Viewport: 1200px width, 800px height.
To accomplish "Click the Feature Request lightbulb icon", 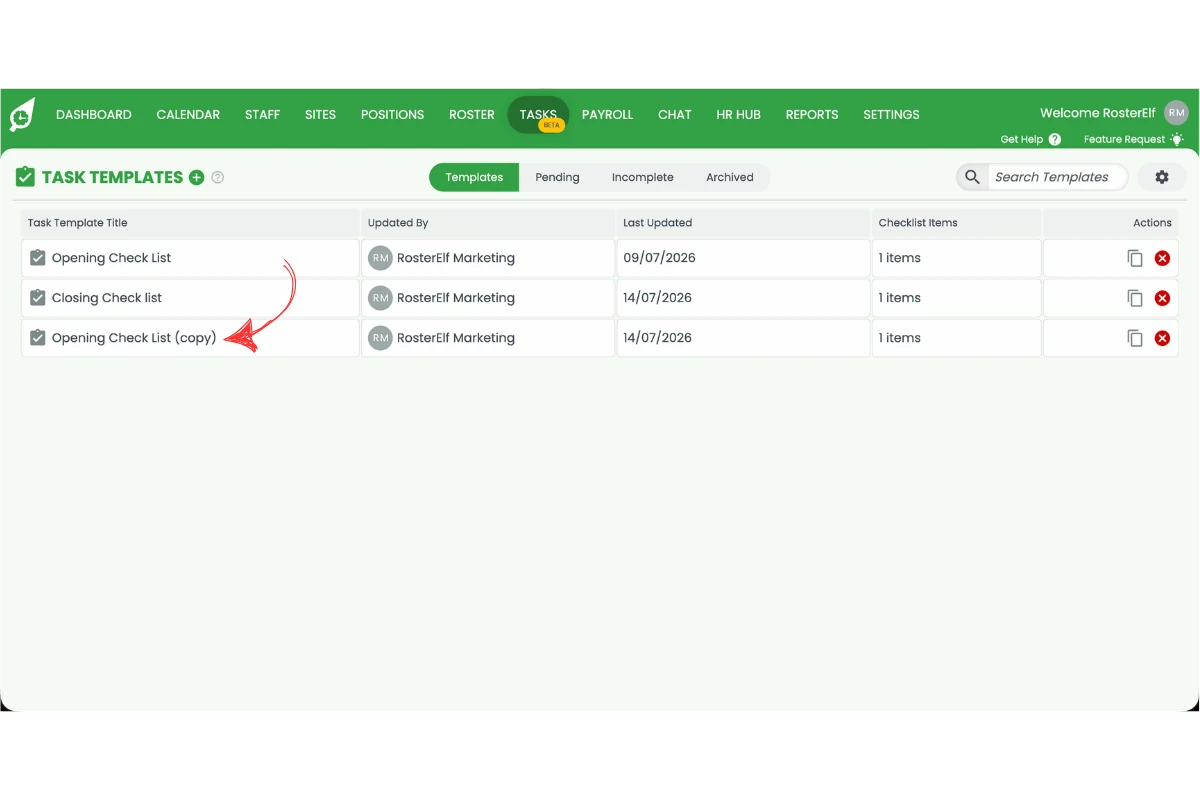I will coord(1177,140).
